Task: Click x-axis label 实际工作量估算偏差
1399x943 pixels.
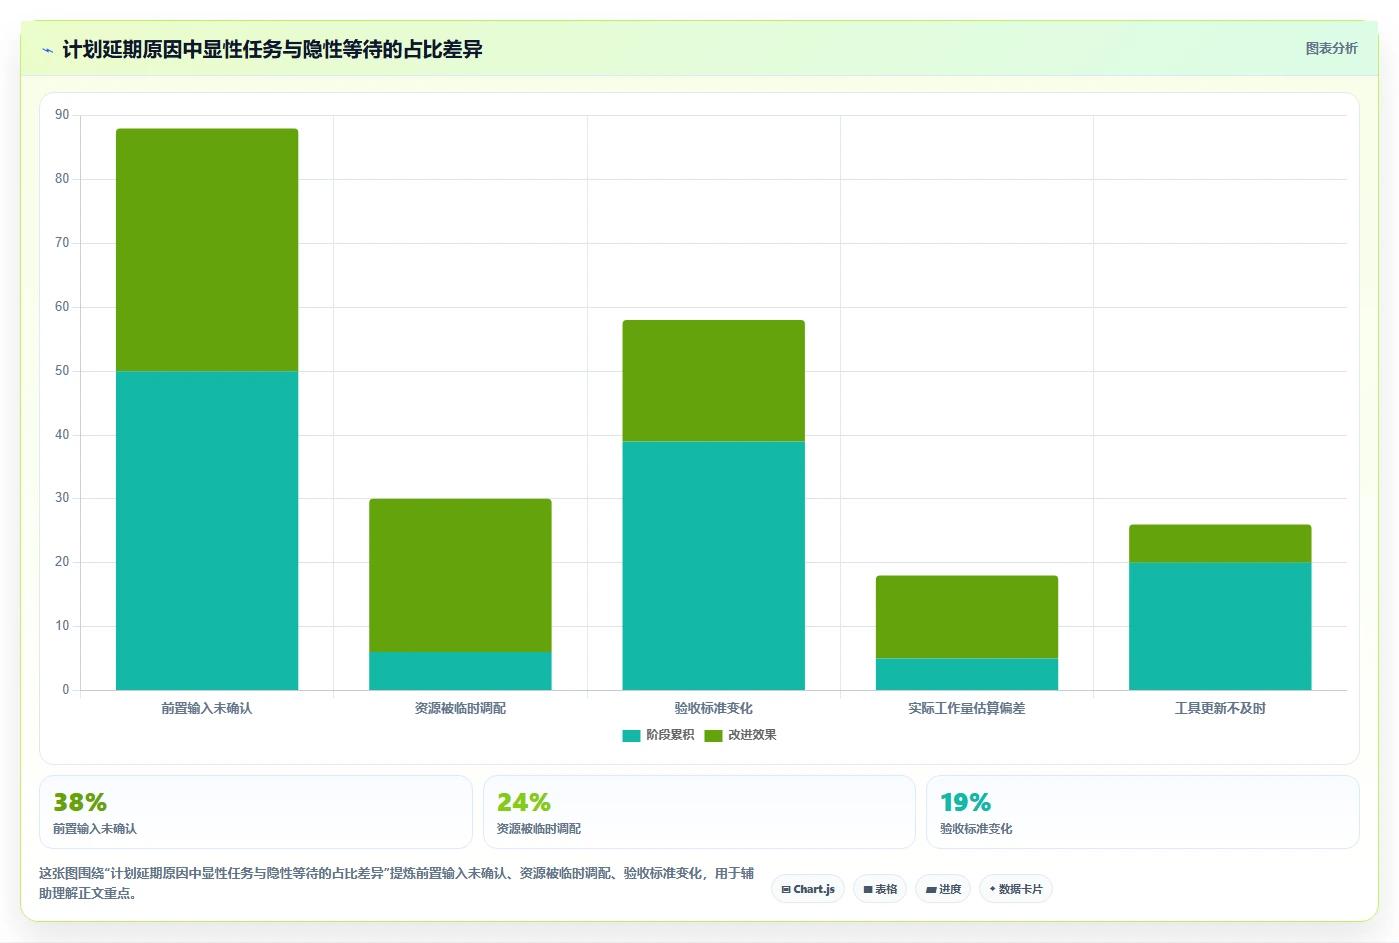Action: 967,708
